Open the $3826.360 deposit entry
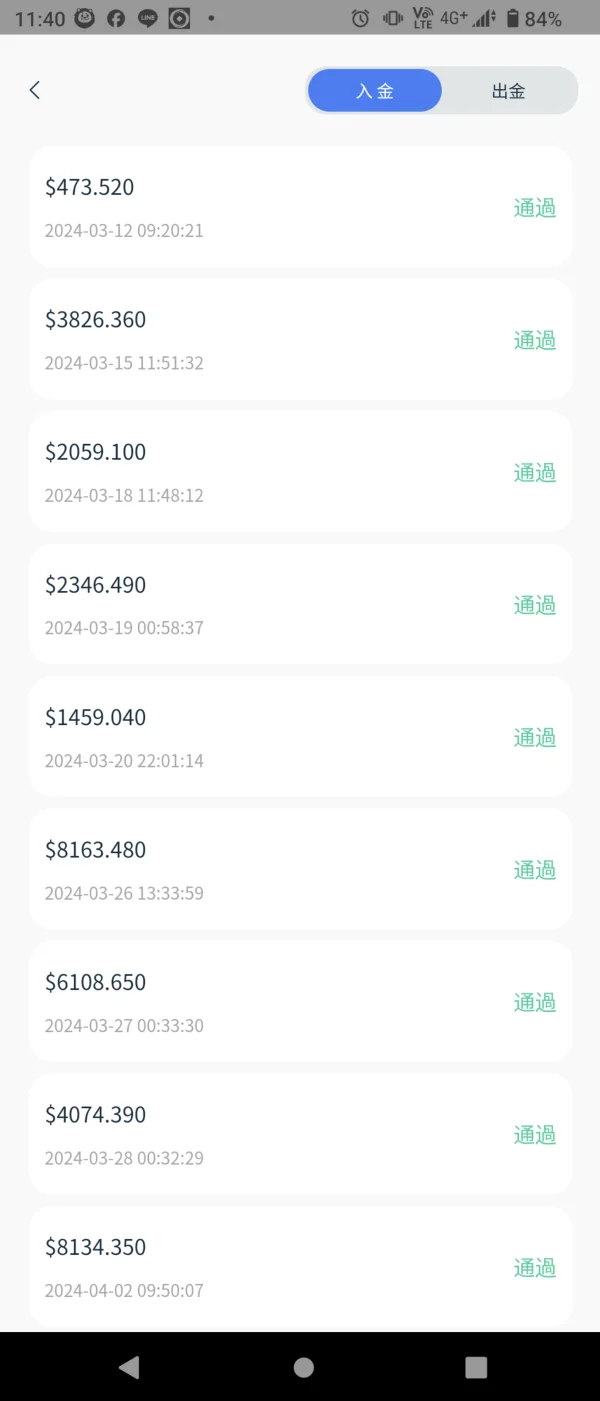 (300, 340)
